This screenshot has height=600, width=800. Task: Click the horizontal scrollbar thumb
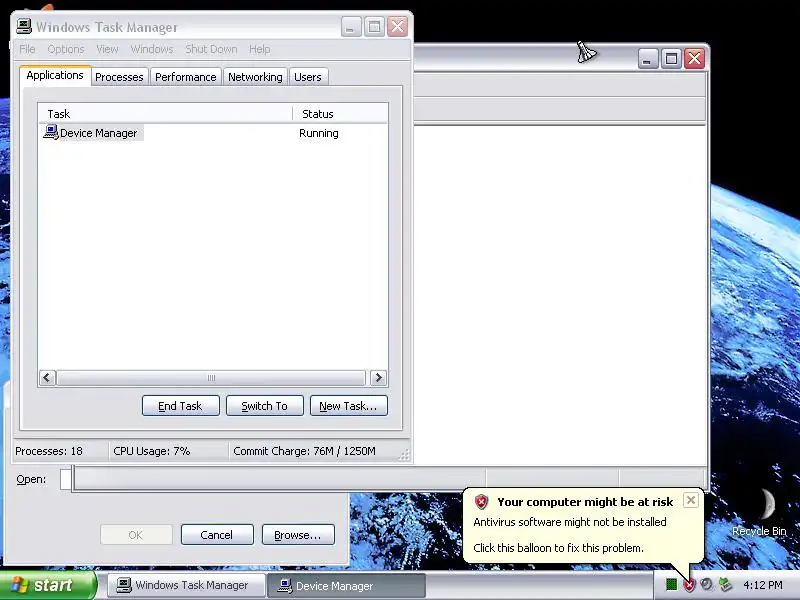coord(211,378)
